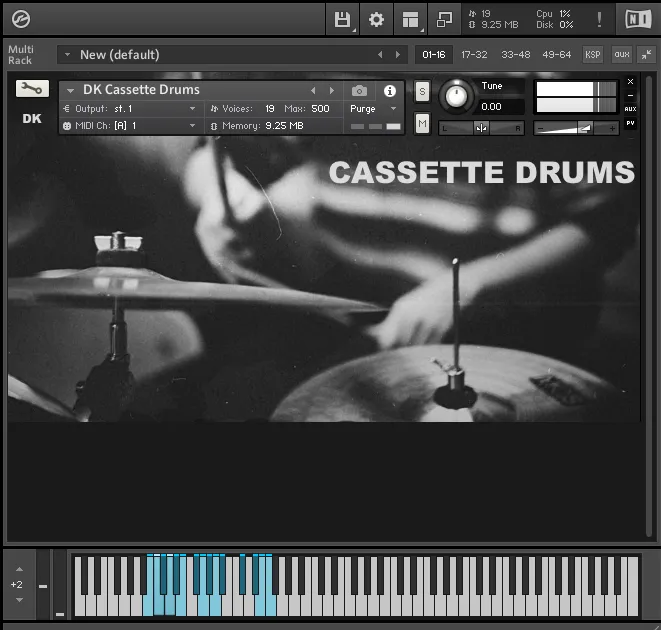Click the exclamation panic button

pos(599,19)
